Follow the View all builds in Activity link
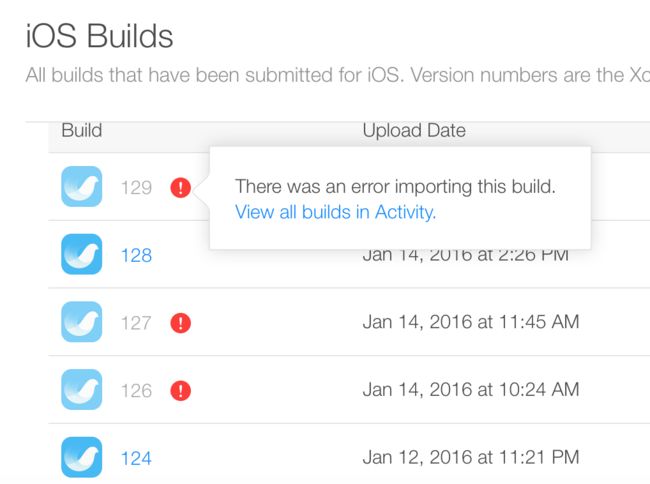 point(335,212)
